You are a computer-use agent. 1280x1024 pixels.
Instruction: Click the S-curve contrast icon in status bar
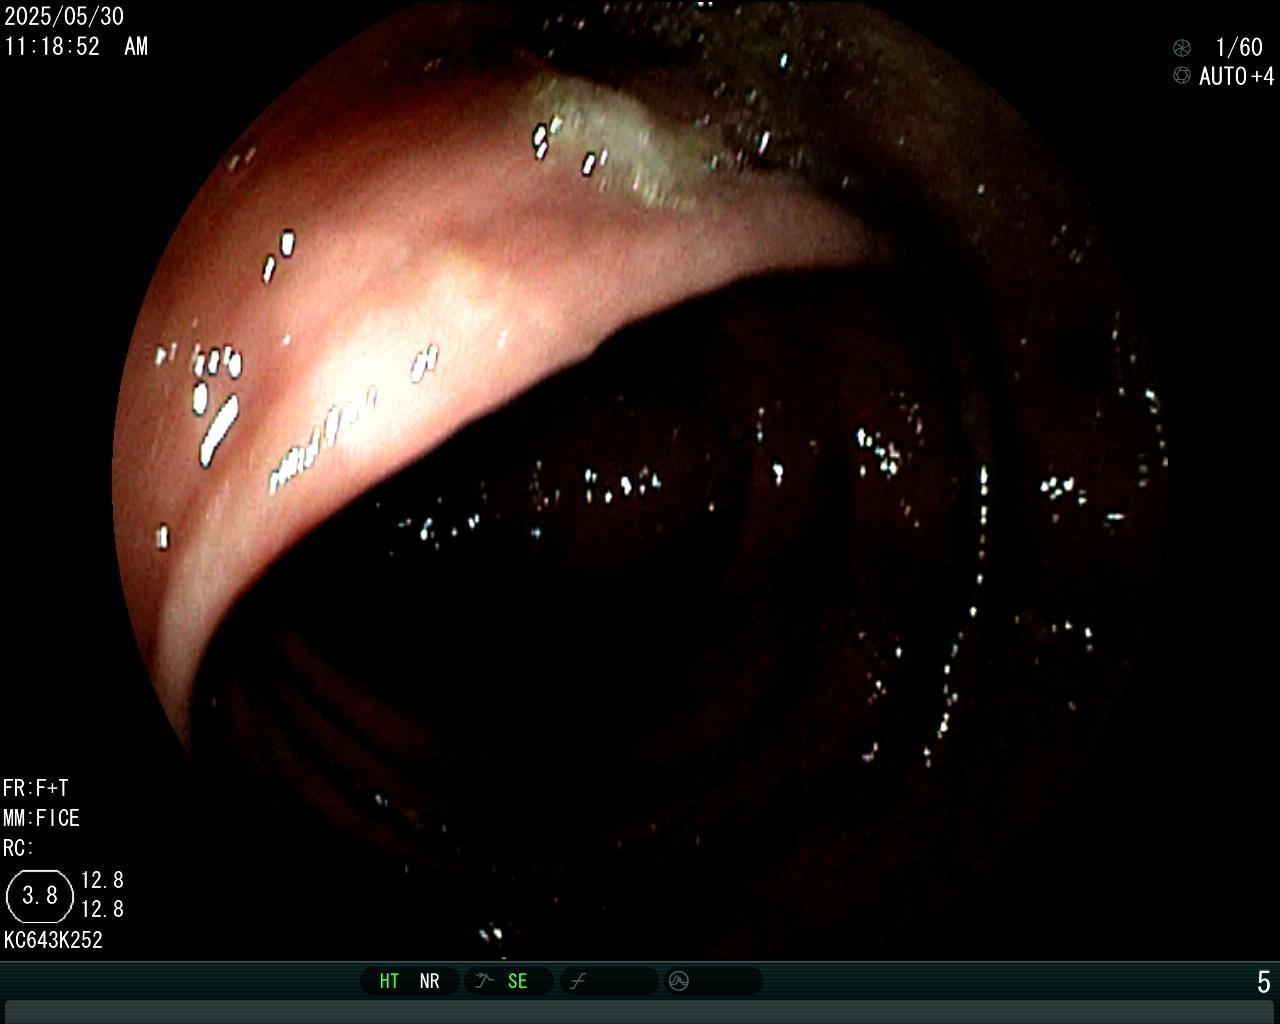point(577,981)
